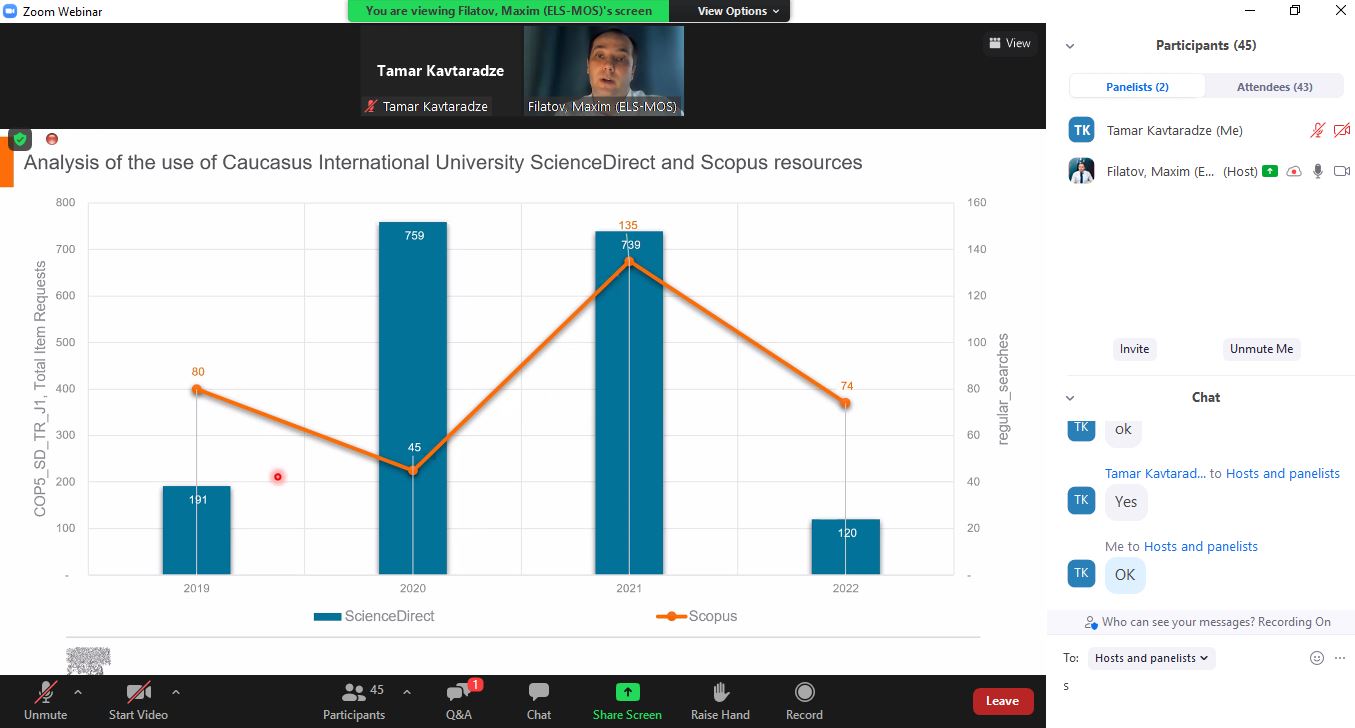1355x728 pixels.
Task: Click the 'OK' chat message bubble
Action: pos(1125,575)
